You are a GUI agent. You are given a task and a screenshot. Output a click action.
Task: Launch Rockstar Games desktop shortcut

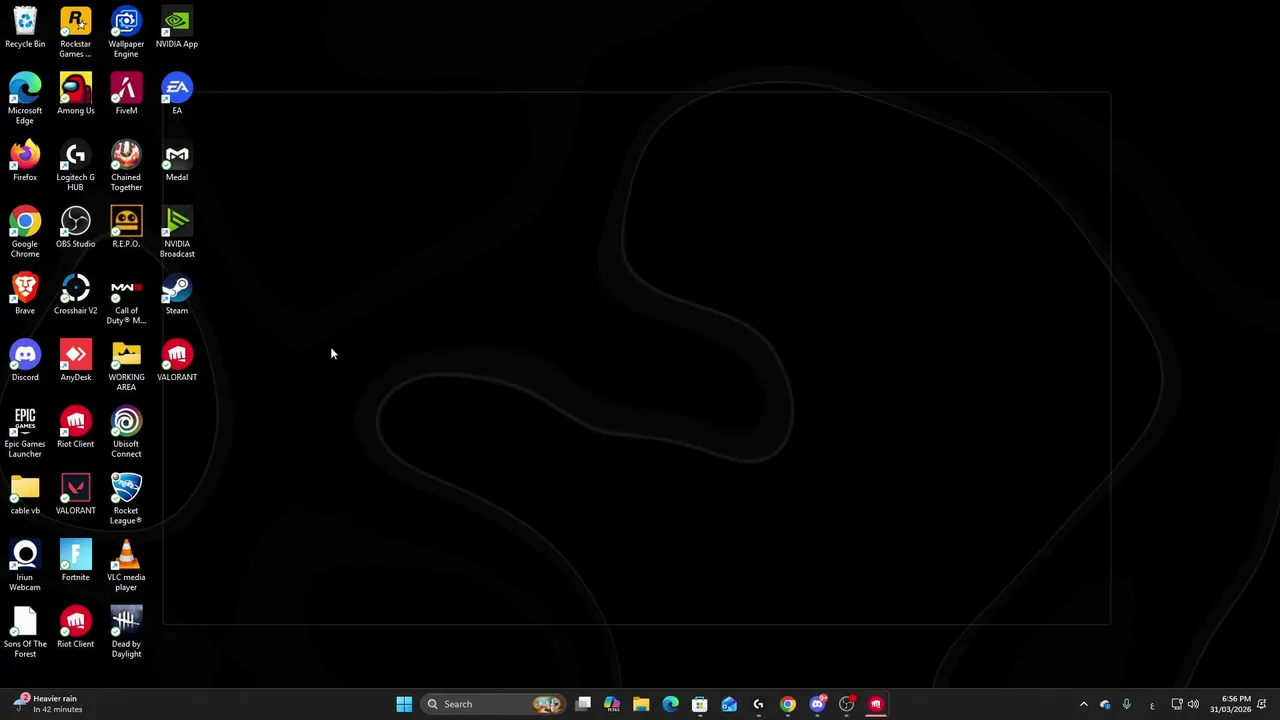click(x=75, y=33)
